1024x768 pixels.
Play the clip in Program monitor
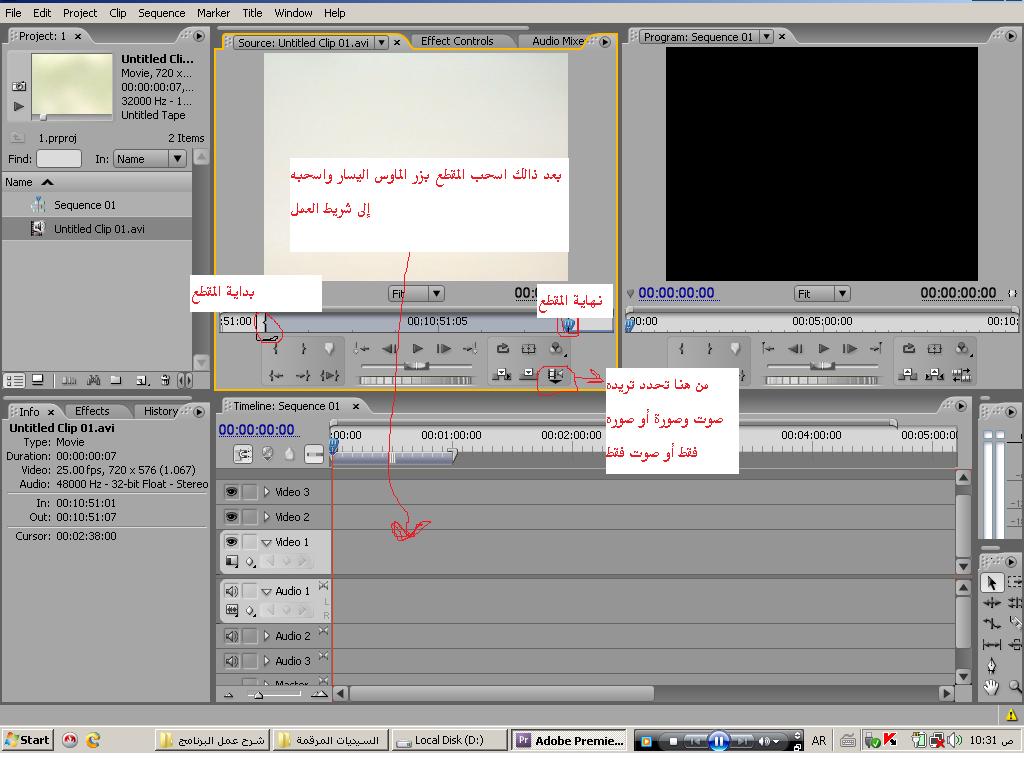click(x=823, y=349)
